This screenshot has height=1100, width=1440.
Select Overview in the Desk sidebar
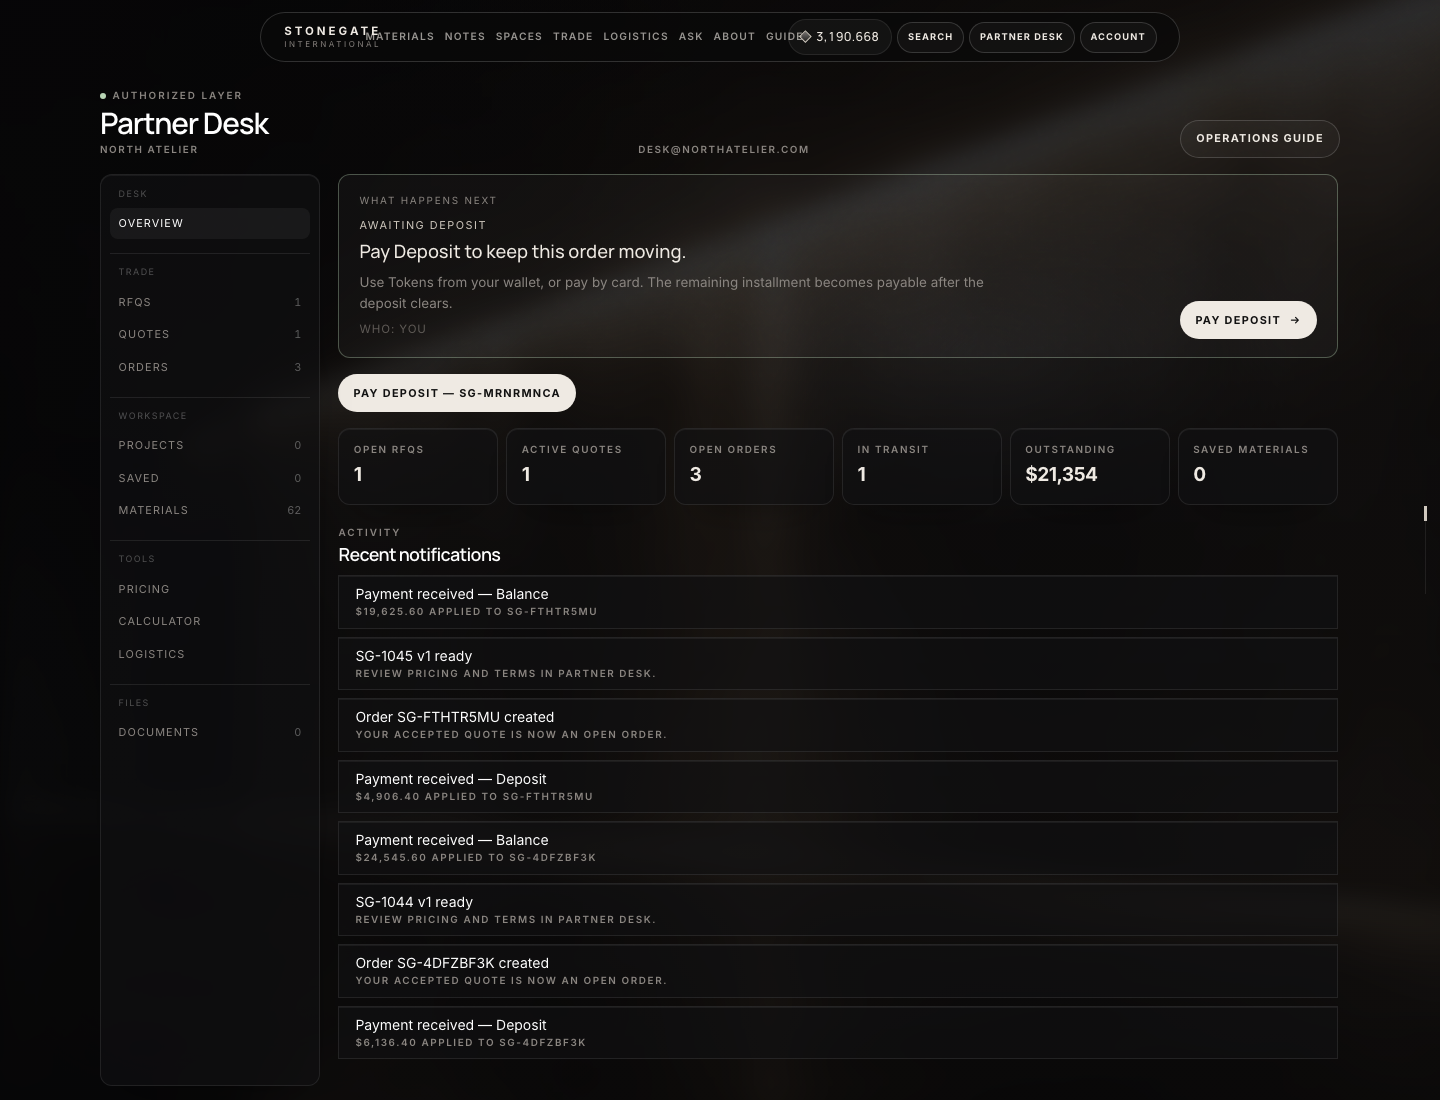210,223
